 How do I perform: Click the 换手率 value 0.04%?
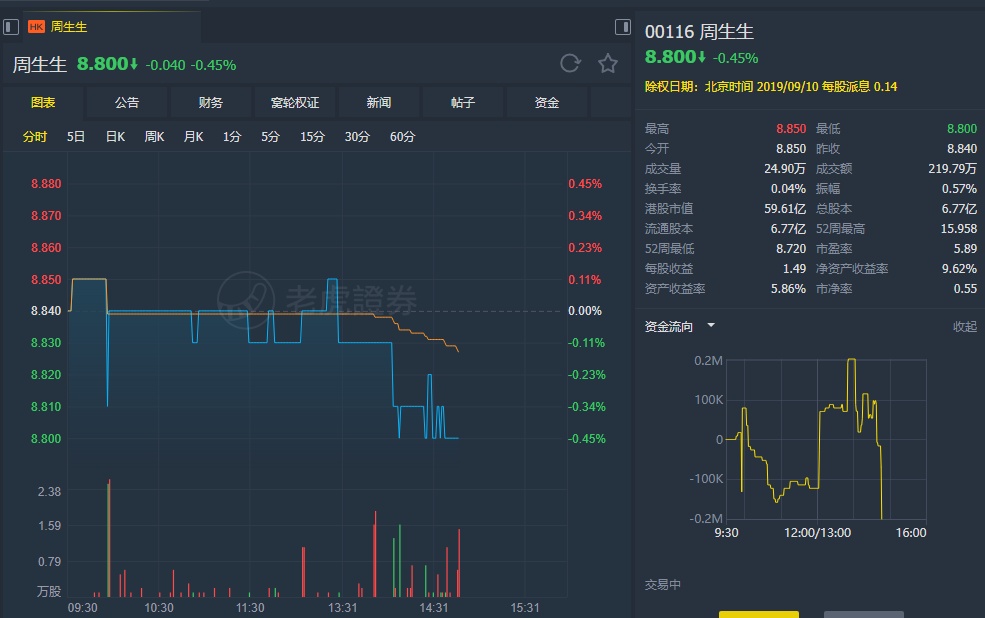[x=788, y=189]
